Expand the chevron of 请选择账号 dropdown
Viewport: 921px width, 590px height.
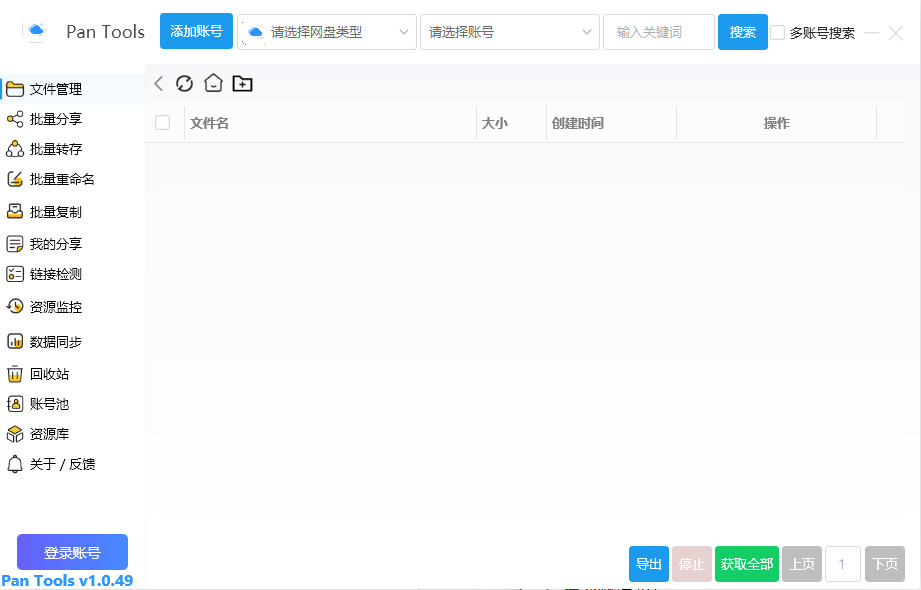point(587,32)
